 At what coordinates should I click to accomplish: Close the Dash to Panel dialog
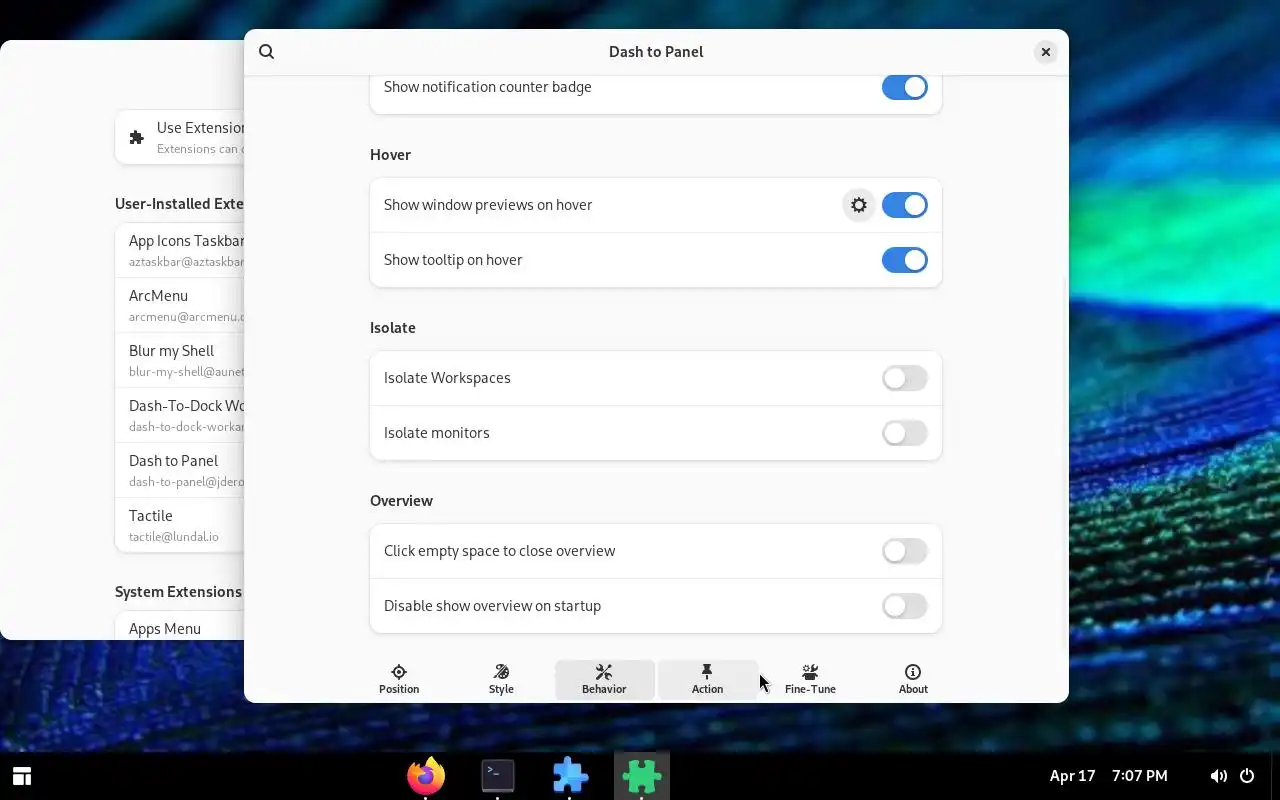(1045, 52)
